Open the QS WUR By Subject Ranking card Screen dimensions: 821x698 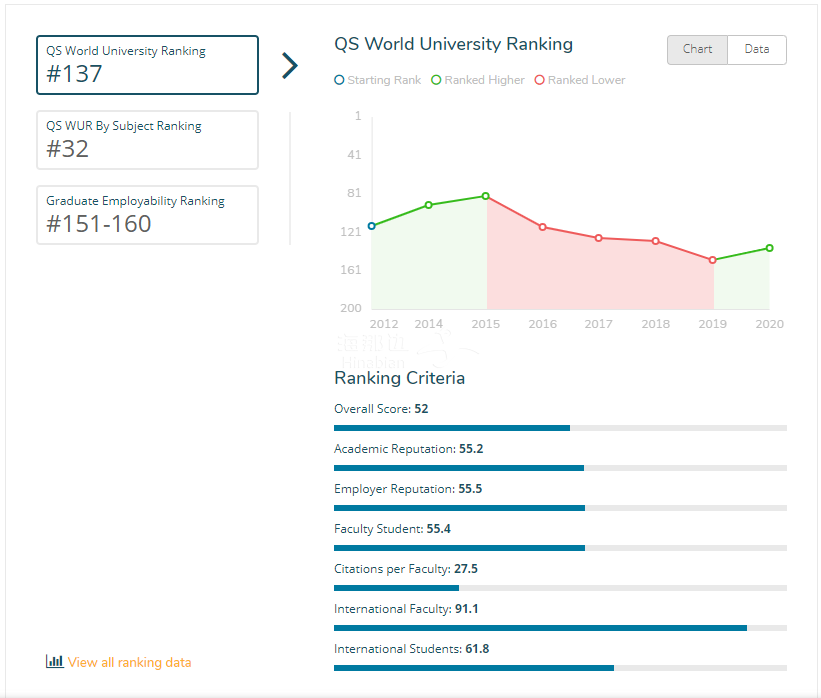tap(147, 140)
